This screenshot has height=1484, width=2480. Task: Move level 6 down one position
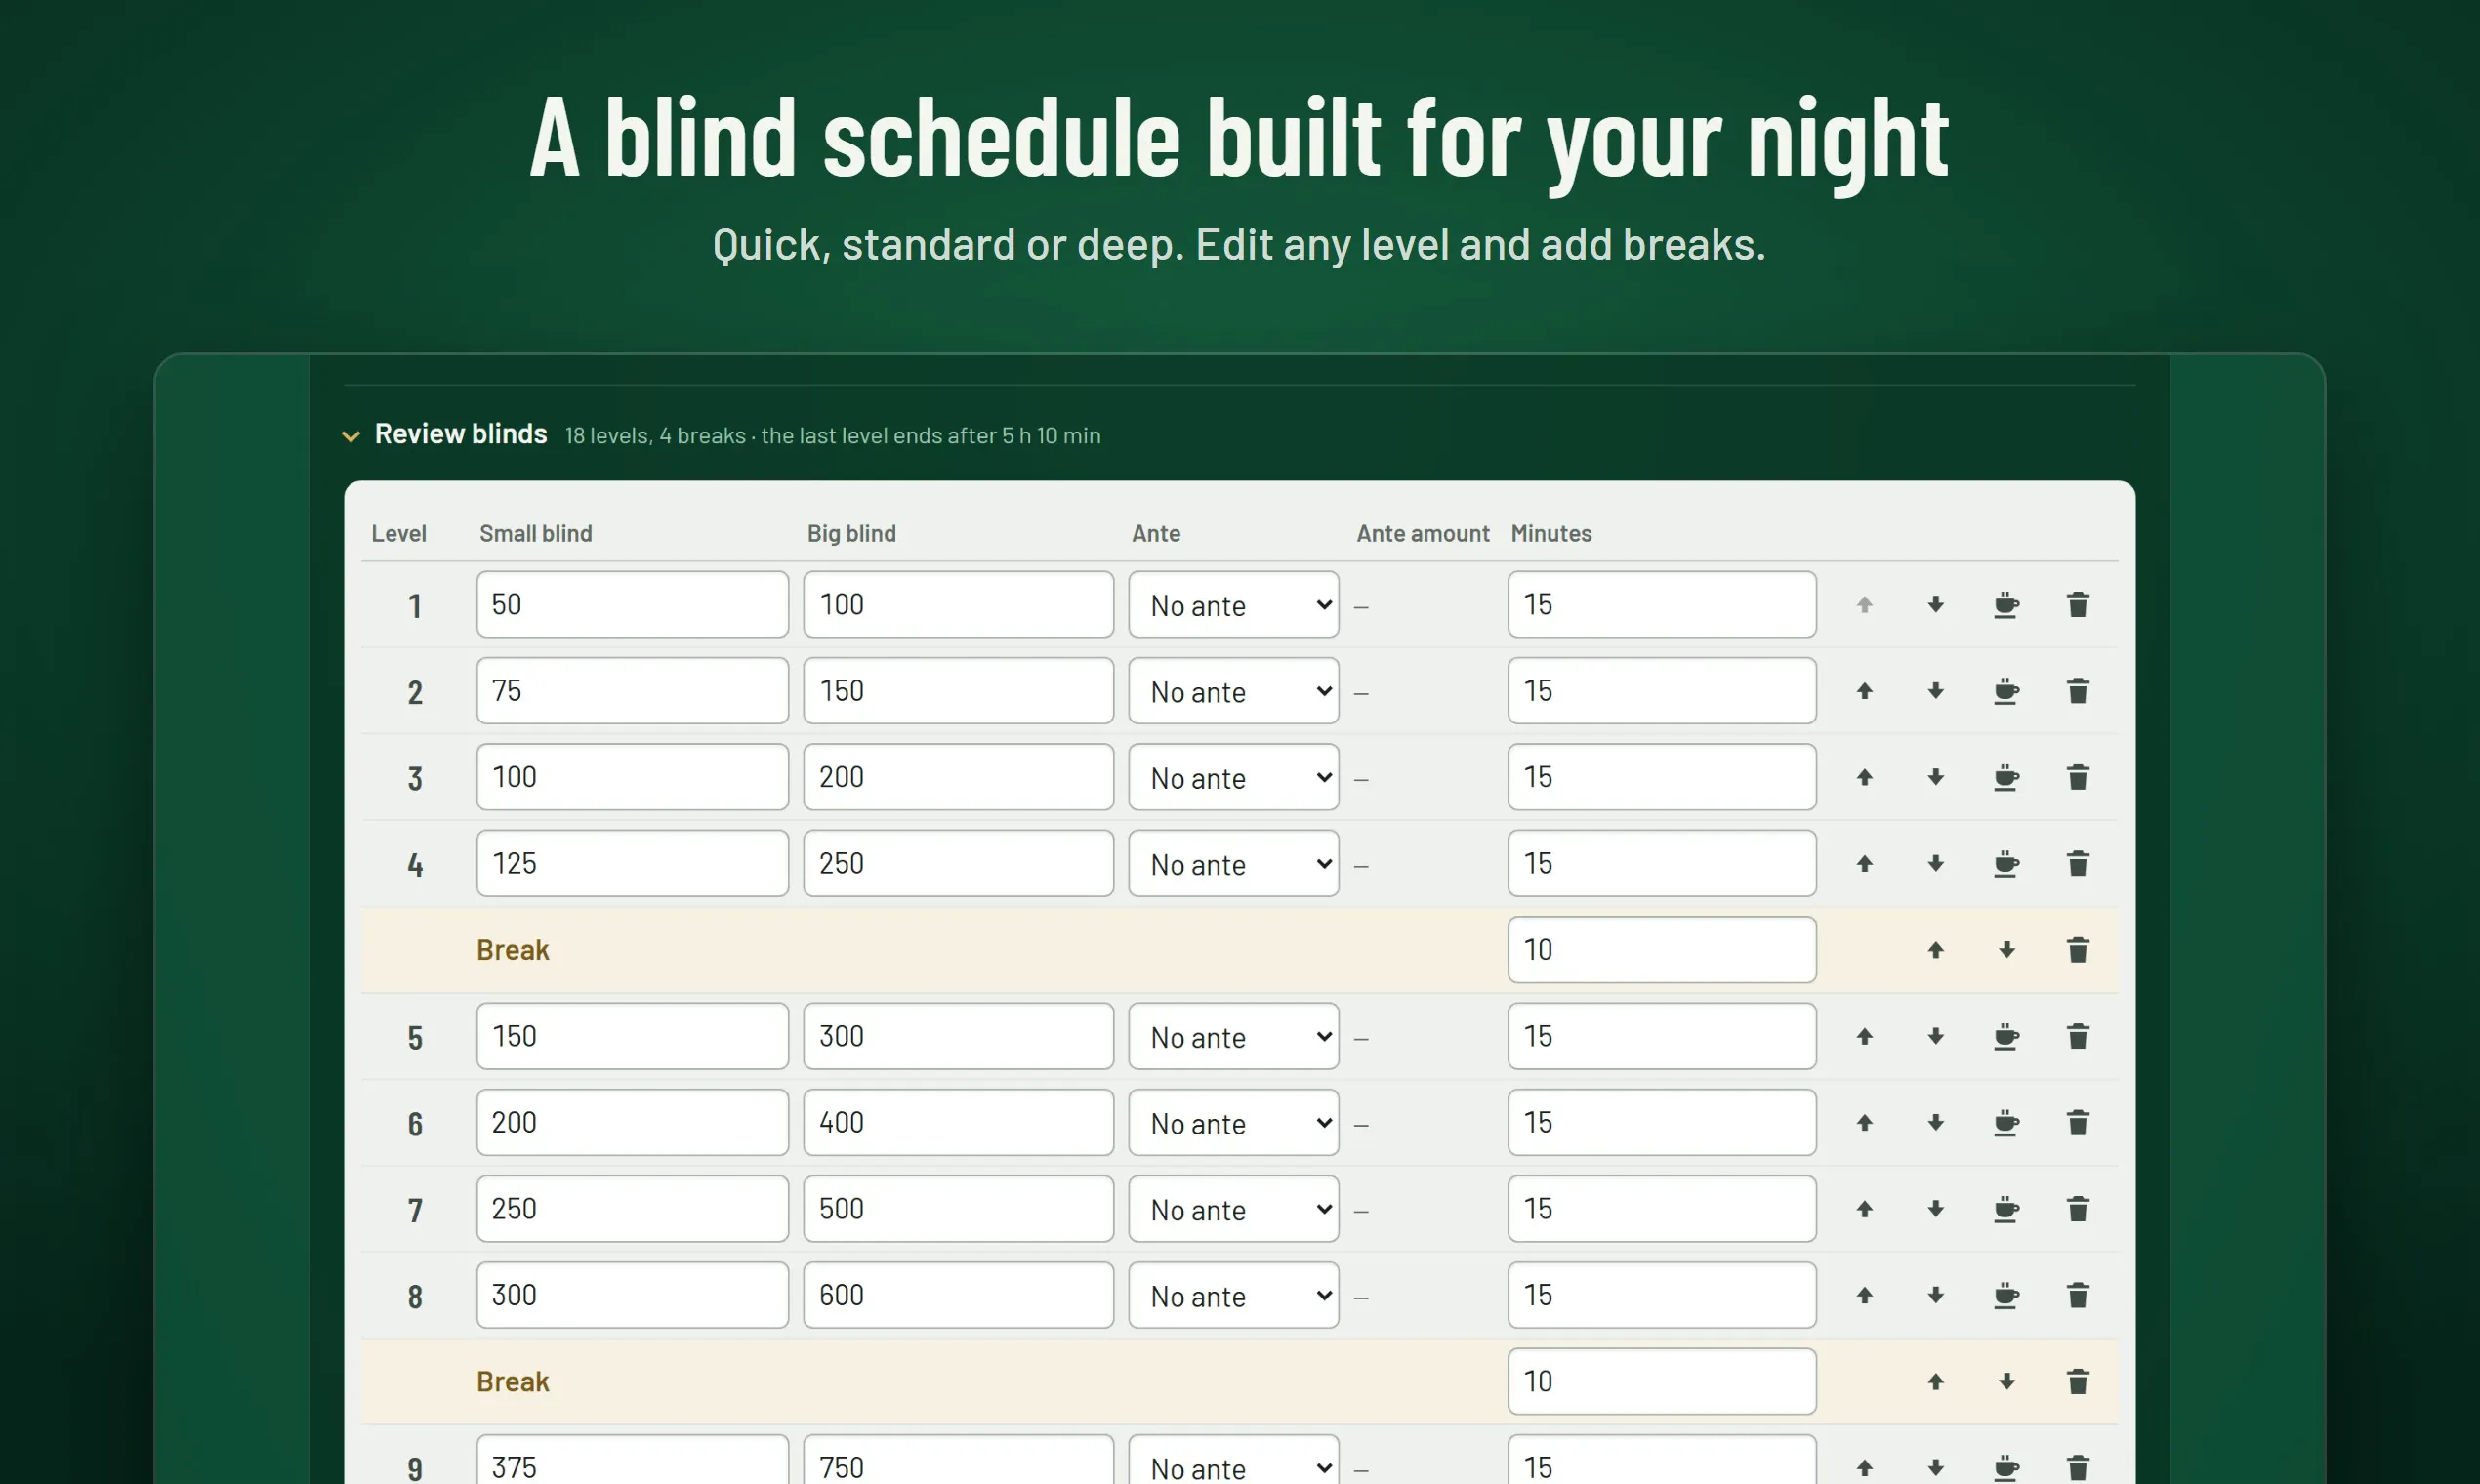click(x=1935, y=1122)
